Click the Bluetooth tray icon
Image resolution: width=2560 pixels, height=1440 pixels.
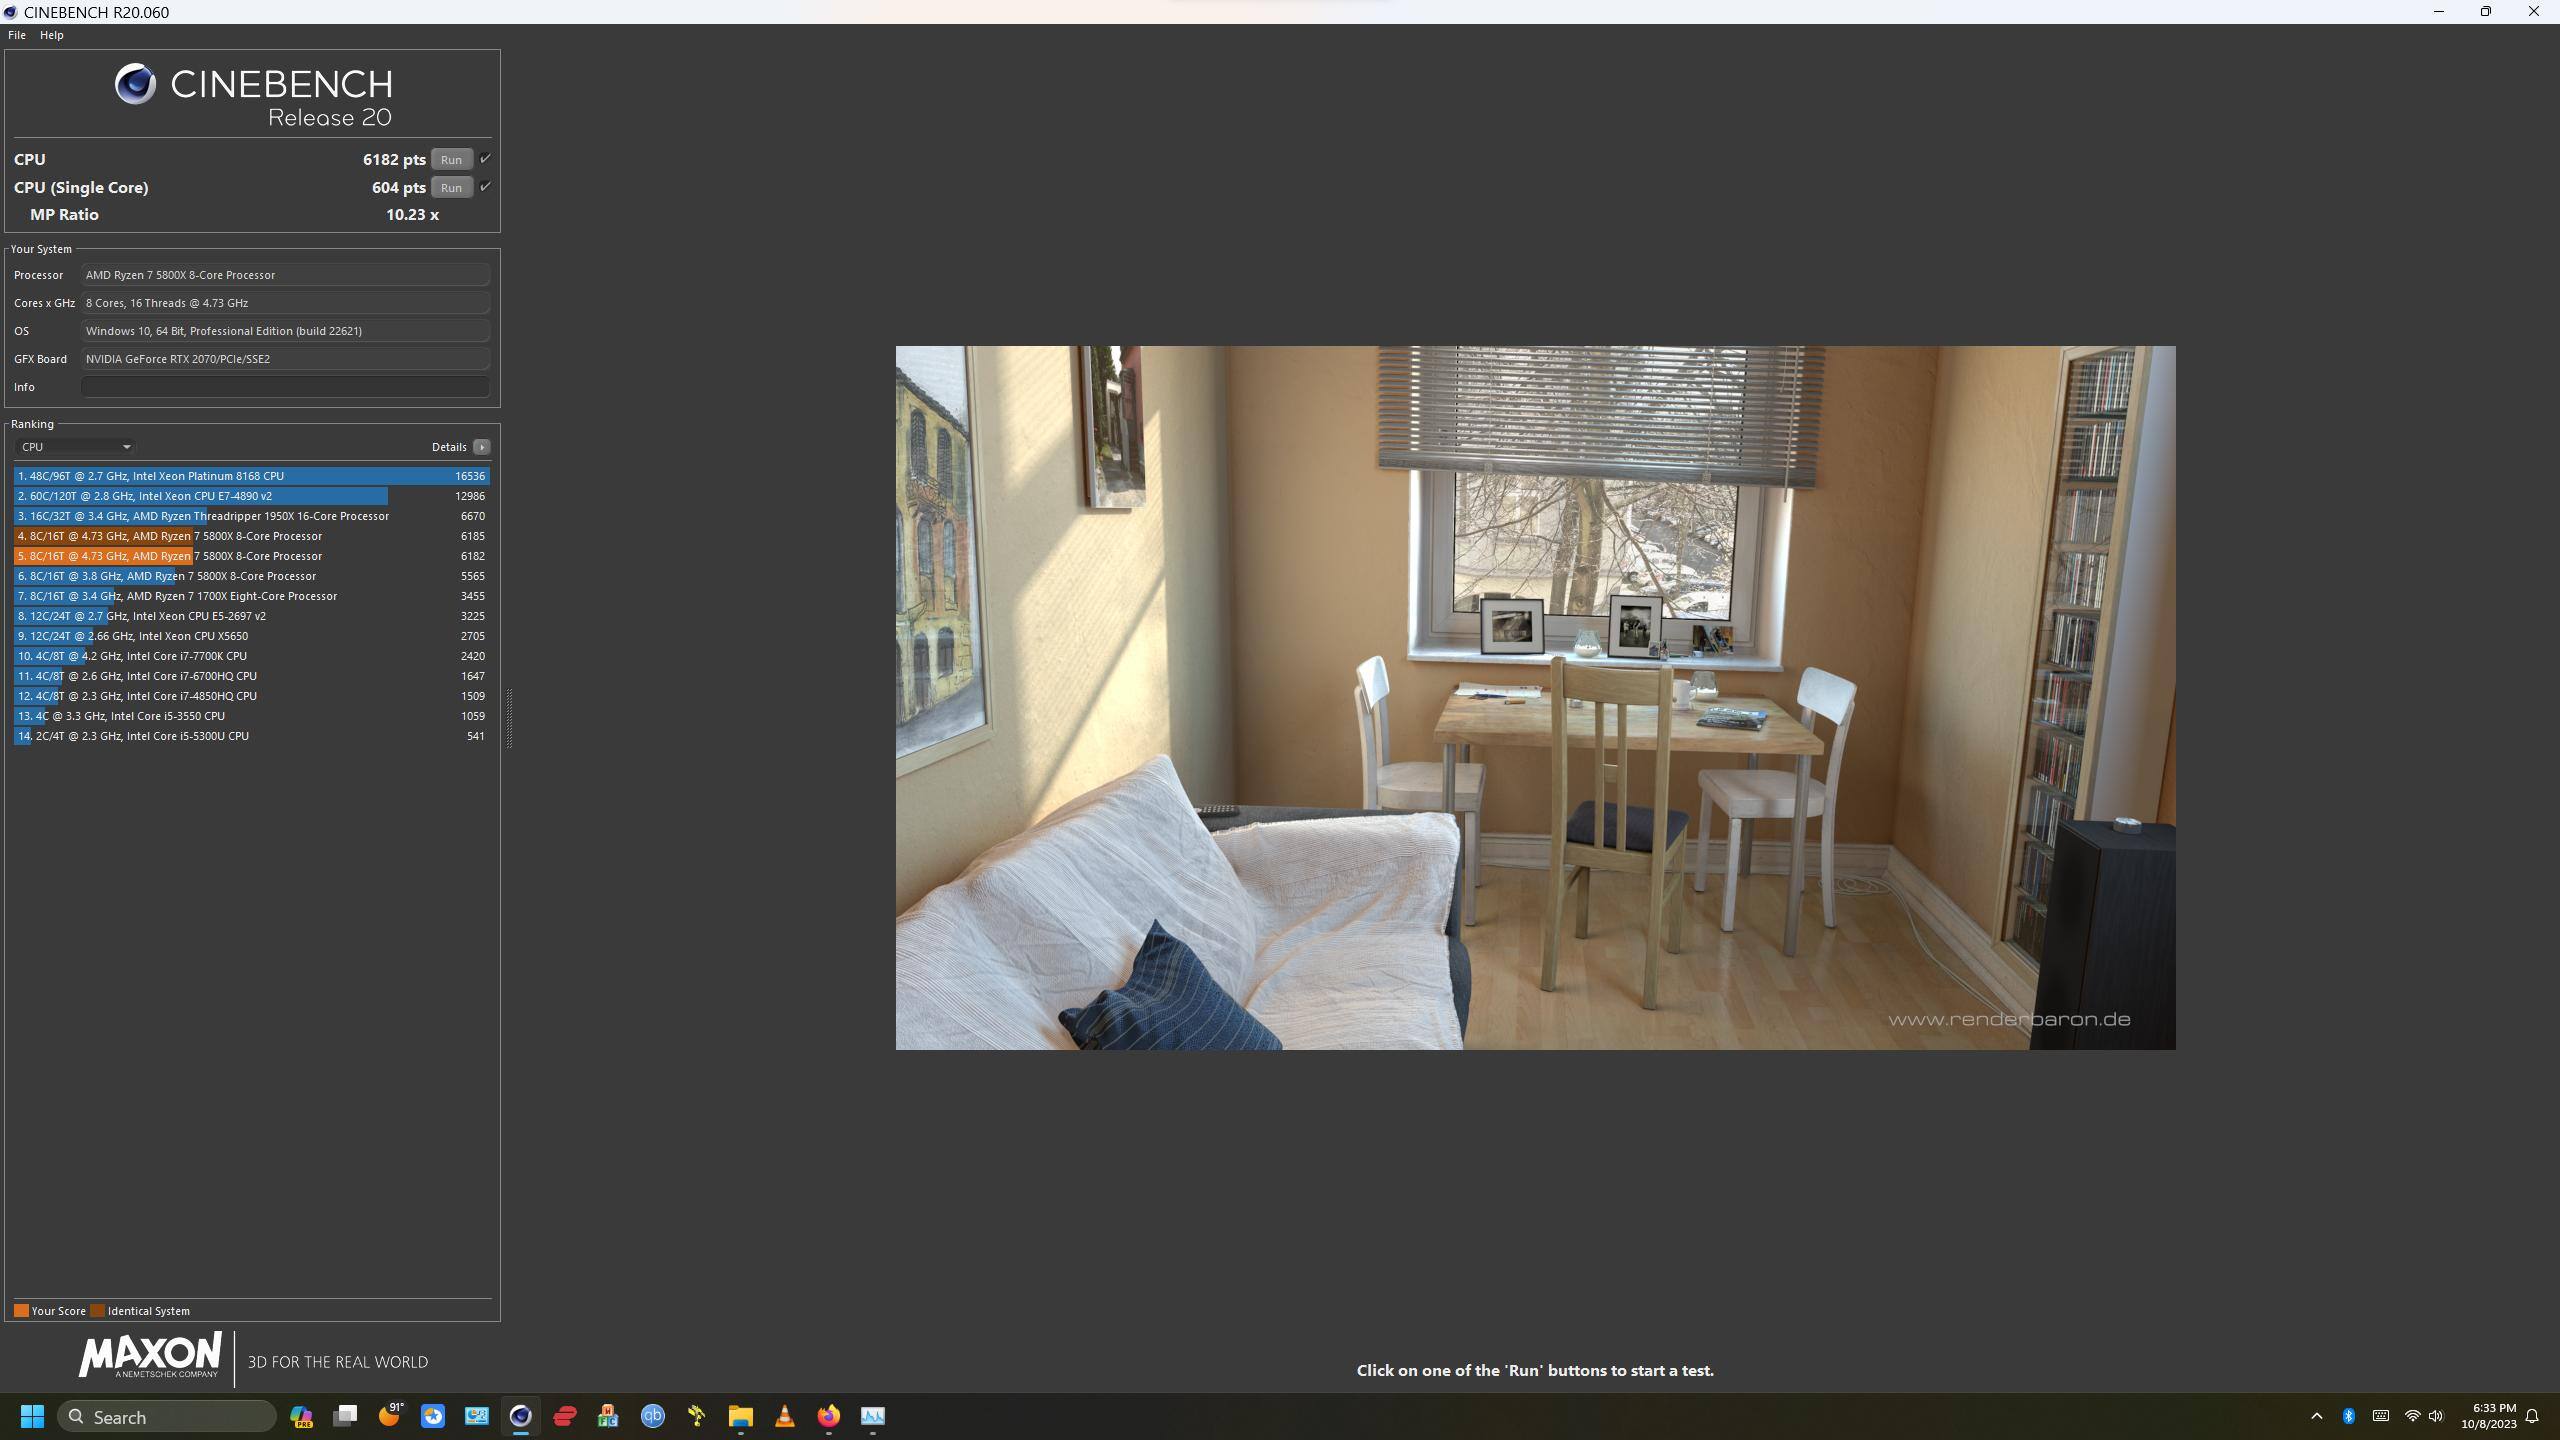click(2348, 1416)
